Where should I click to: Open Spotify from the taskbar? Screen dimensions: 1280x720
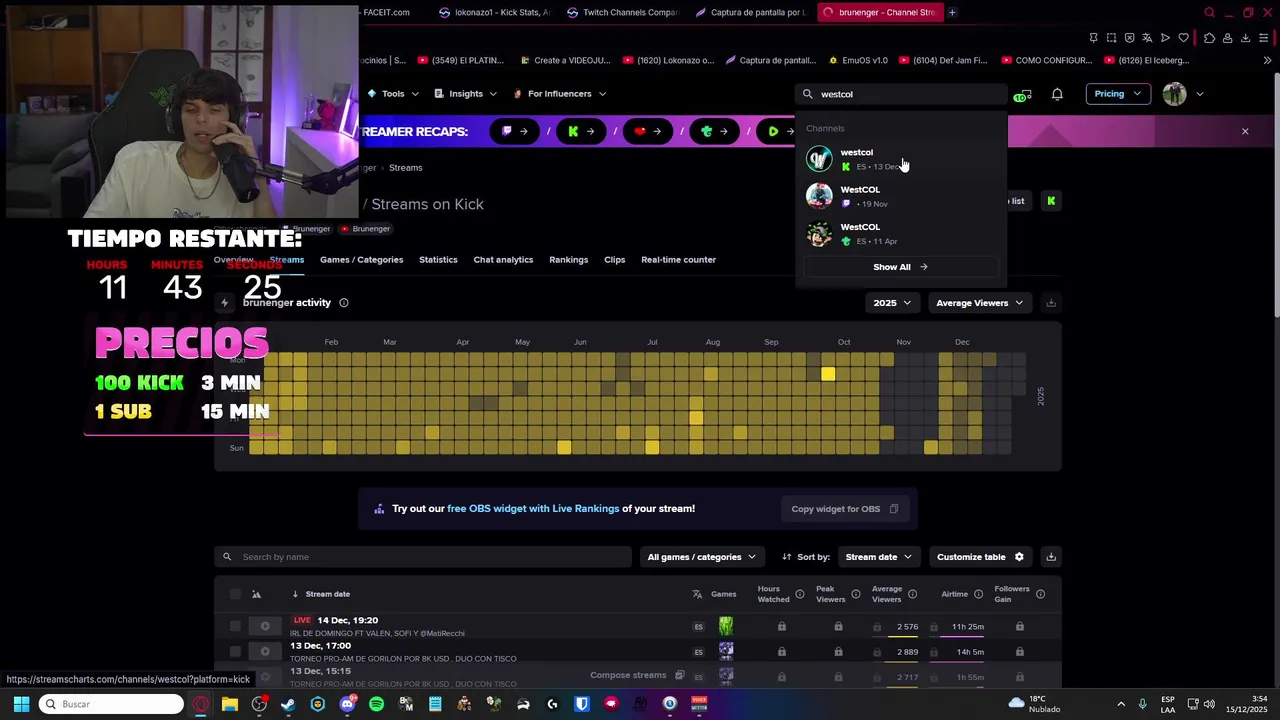[x=376, y=704]
